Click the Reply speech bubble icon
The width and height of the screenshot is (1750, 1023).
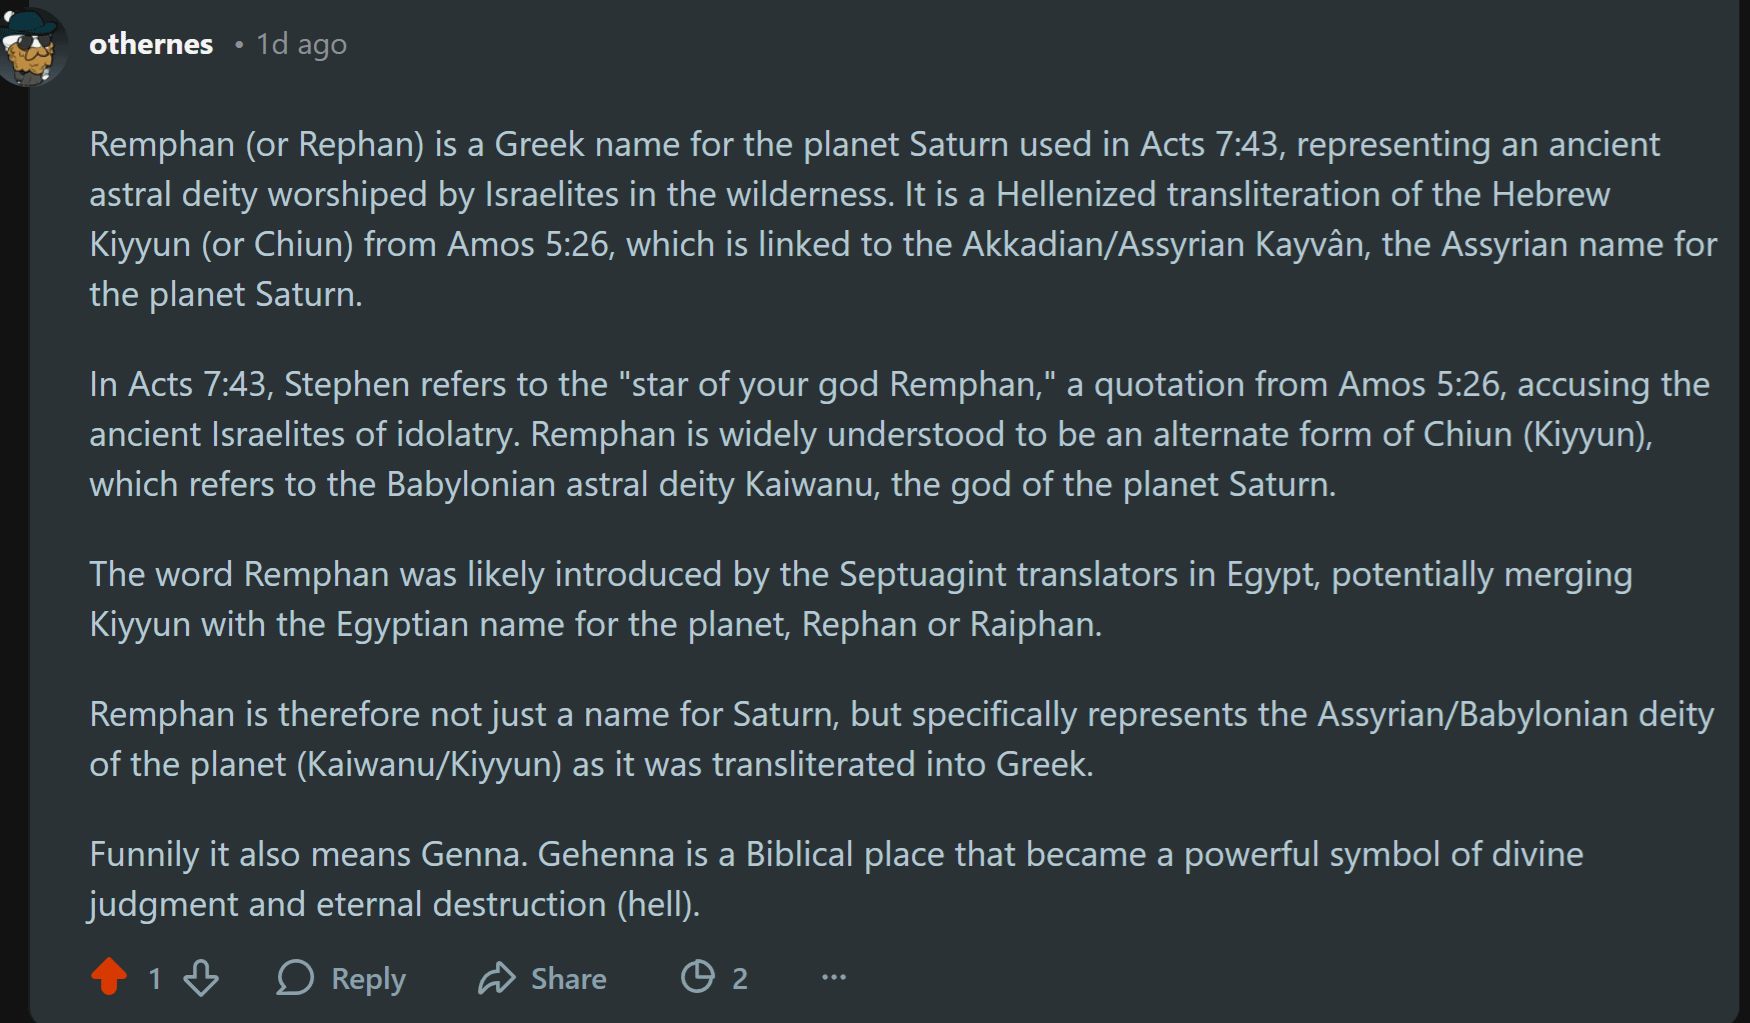pos(295,977)
